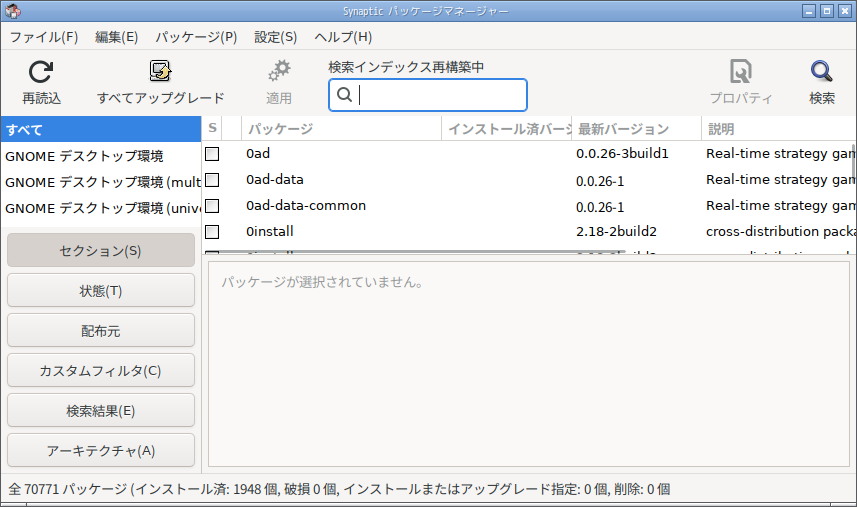The width and height of the screenshot is (857, 507).
Task: Select GNOME デスクトップ環境 (universe) section
Action: pos(101,208)
